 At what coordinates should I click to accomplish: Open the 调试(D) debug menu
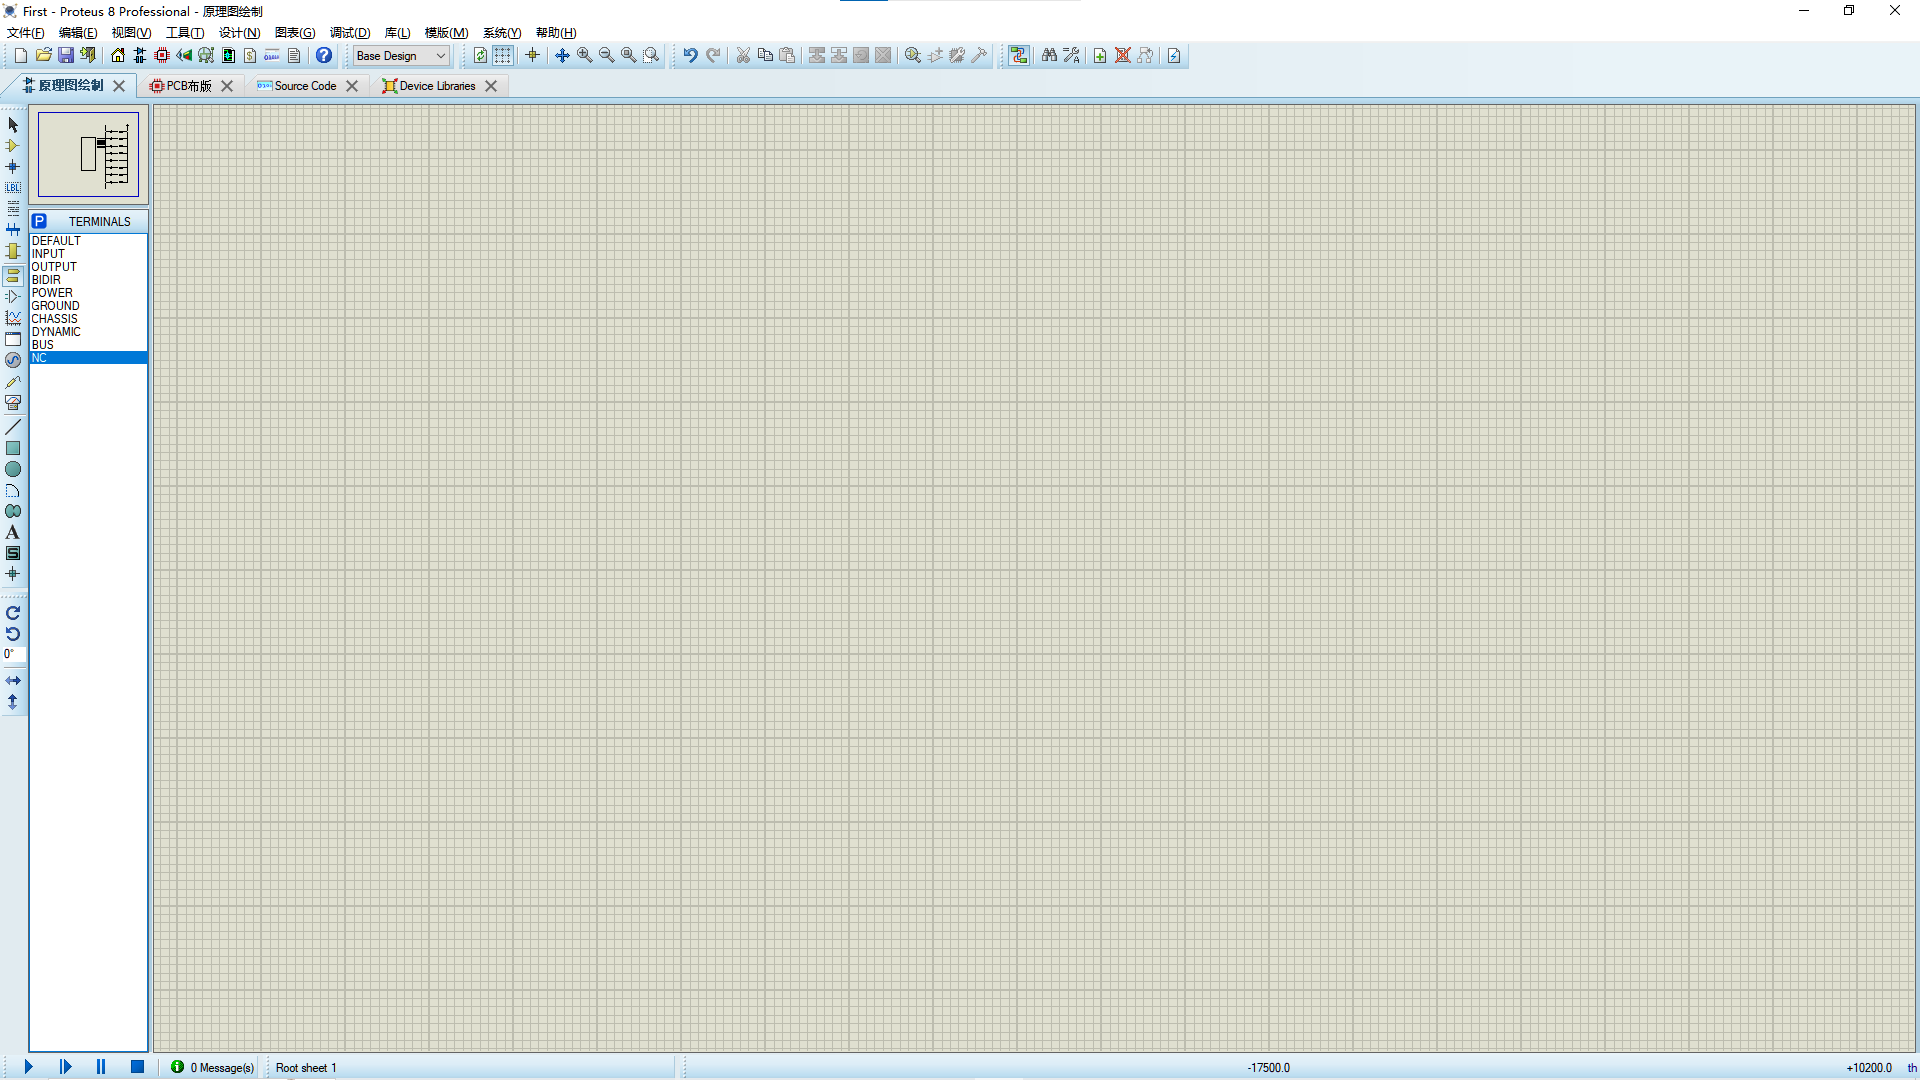(350, 33)
